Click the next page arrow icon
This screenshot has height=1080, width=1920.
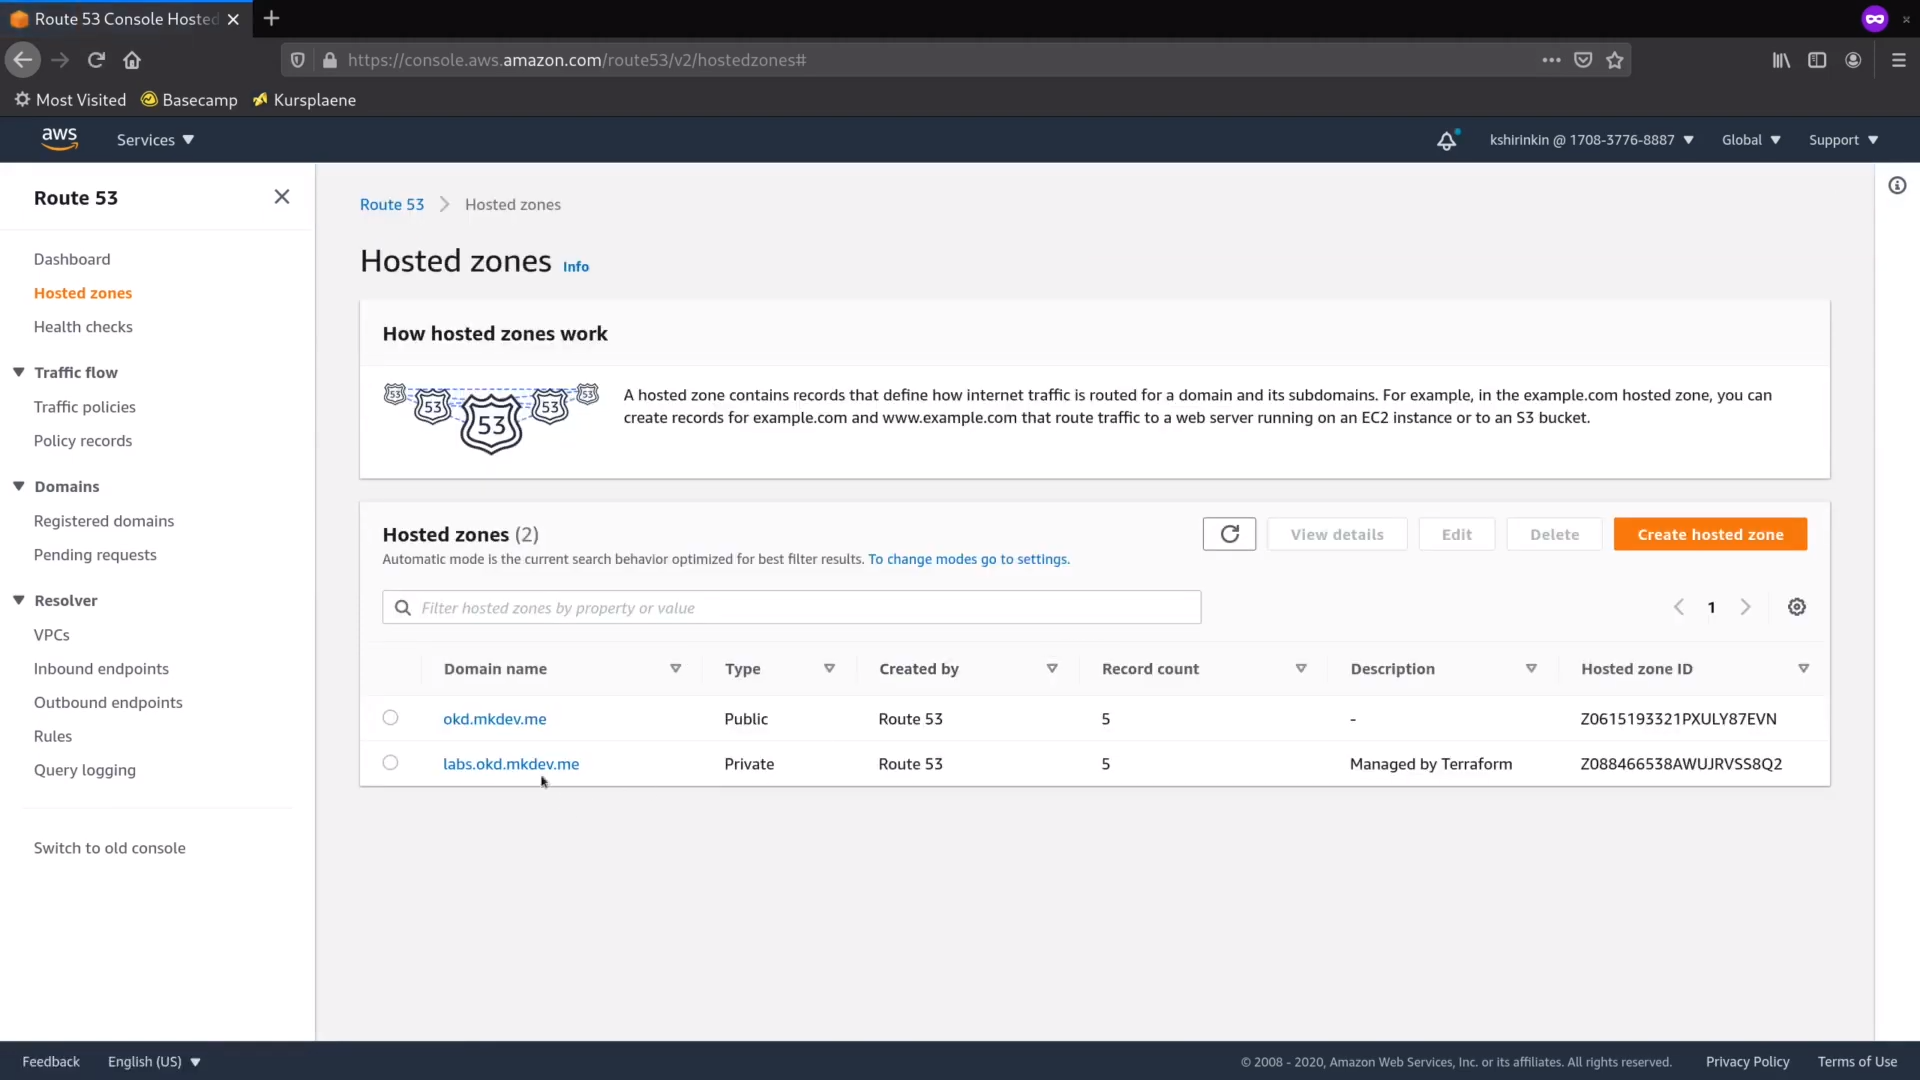point(1745,608)
